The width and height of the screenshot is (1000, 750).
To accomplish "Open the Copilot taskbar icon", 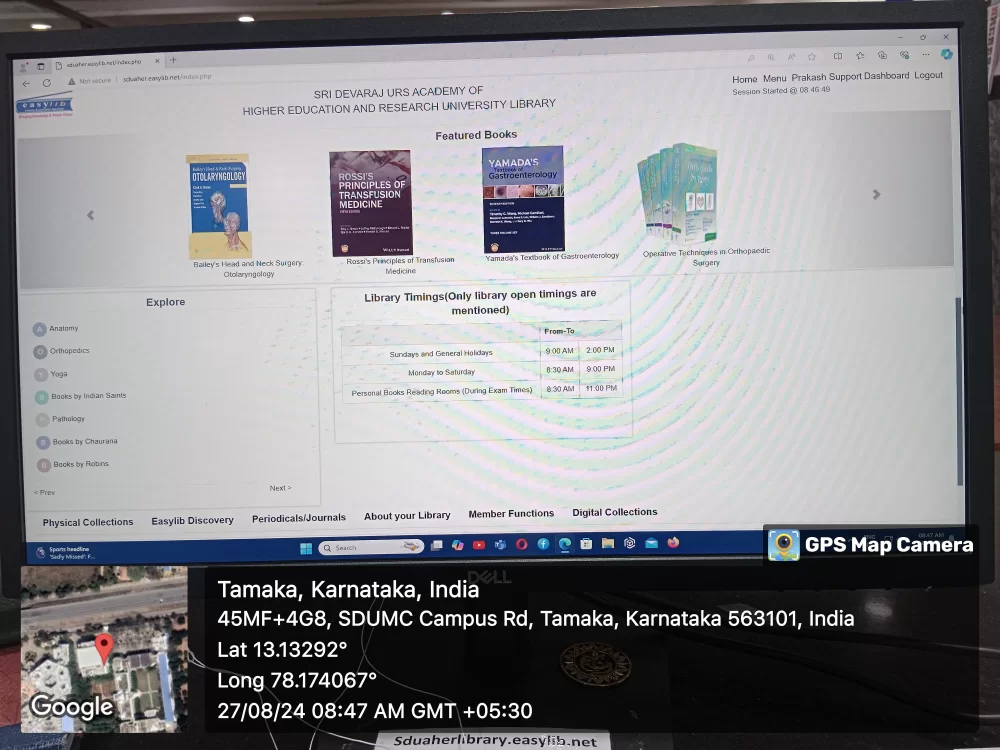I will click(x=458, y=545).
